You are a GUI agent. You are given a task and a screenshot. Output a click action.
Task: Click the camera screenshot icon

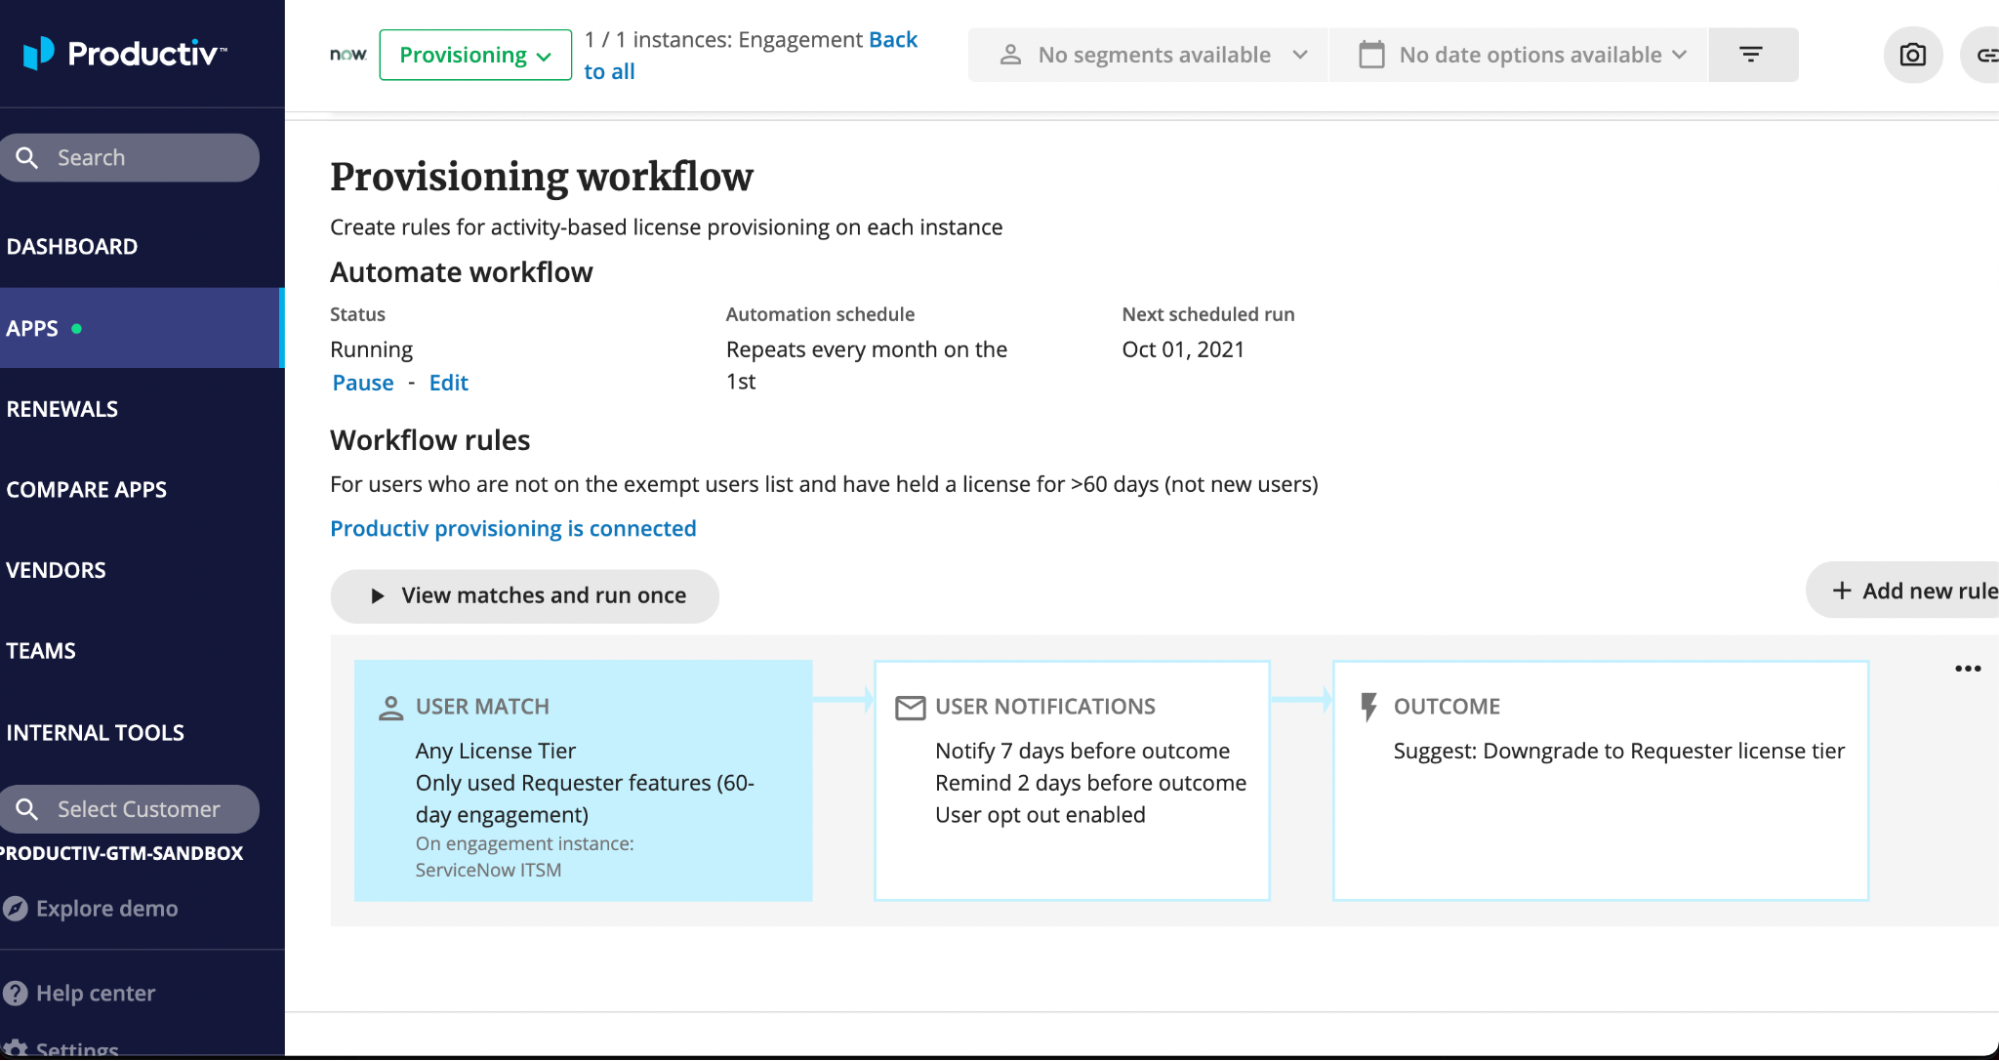tap(1912, 55)
